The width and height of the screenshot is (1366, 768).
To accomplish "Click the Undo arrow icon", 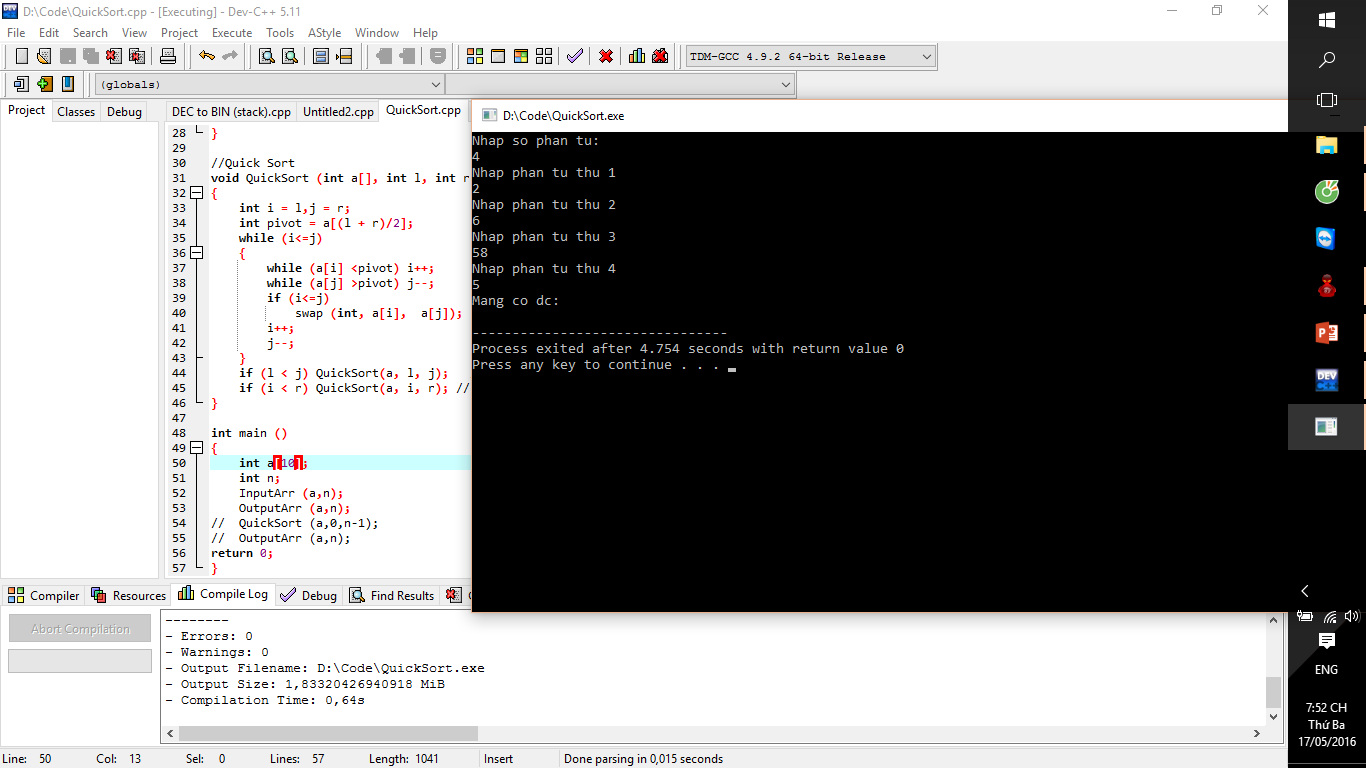I will [206, 56].
